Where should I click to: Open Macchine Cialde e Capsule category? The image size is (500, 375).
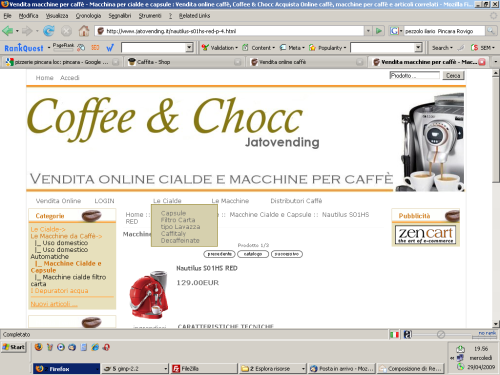coord(66,267)
